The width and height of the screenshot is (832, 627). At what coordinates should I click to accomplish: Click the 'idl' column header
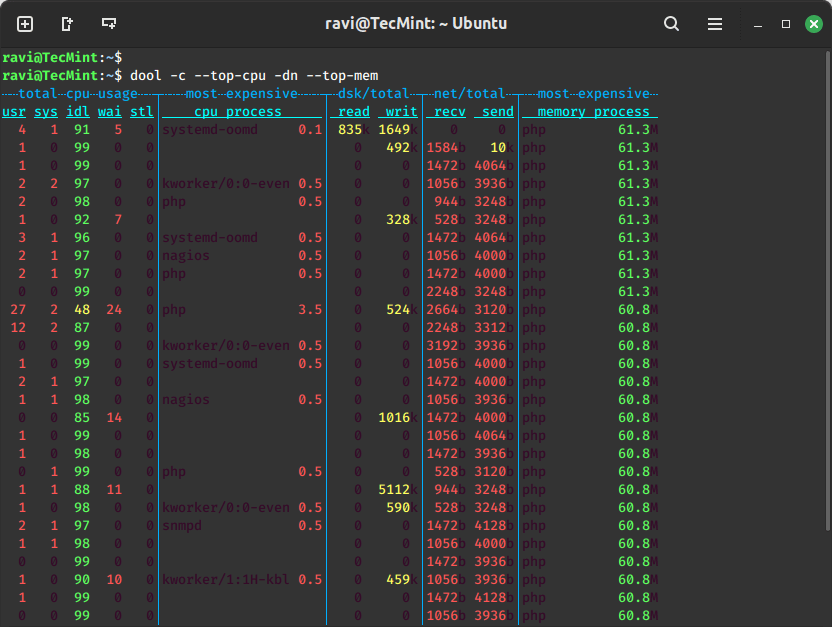click(77, 111)
